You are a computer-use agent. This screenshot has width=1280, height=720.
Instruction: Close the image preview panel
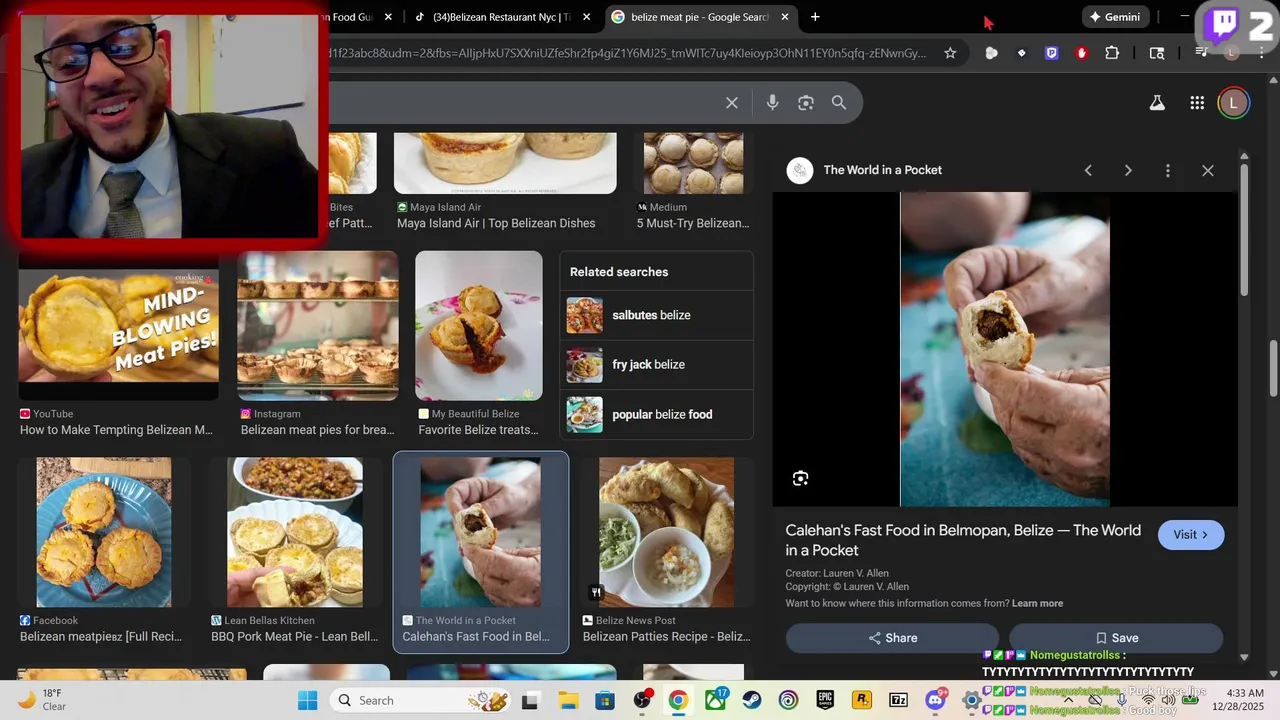pos(1208,171)
